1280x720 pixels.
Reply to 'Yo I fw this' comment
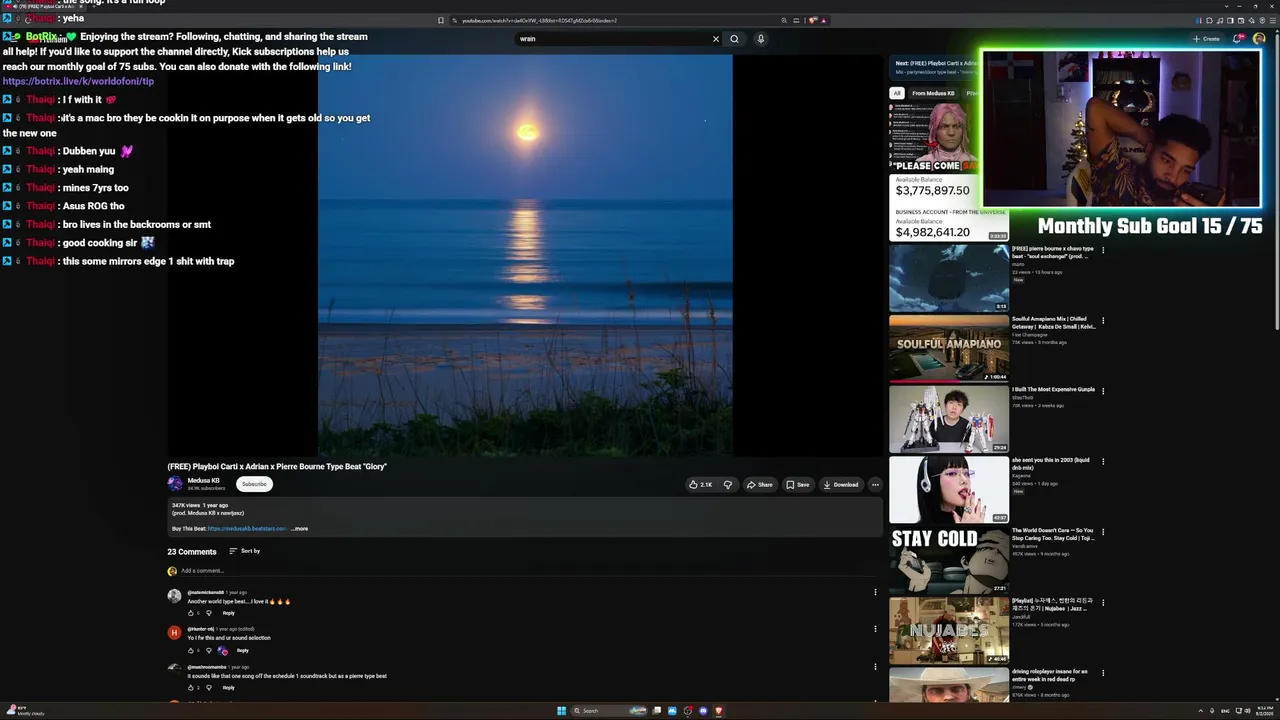point(242,650)
